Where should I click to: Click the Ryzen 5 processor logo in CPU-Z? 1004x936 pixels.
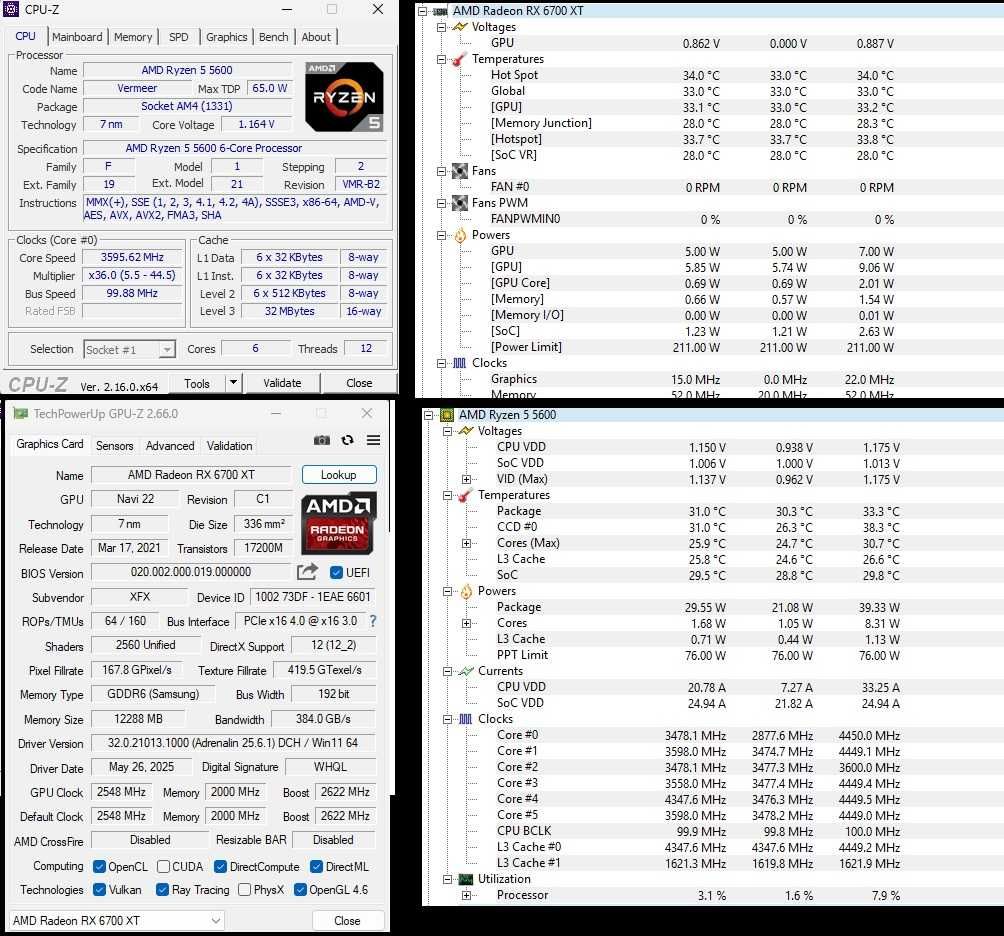[x=344, y=97]
